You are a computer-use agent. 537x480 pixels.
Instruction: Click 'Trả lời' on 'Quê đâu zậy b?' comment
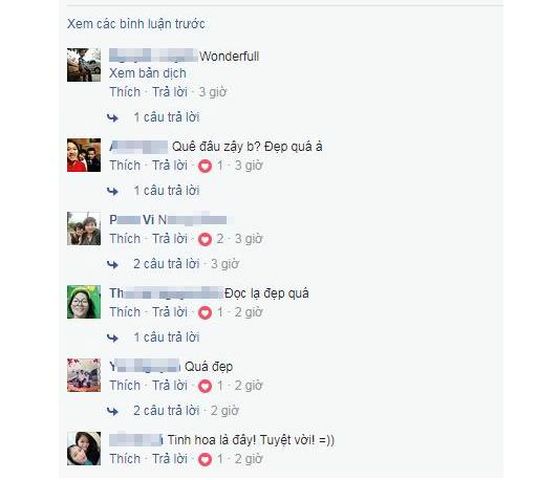[x=170, y=165]
